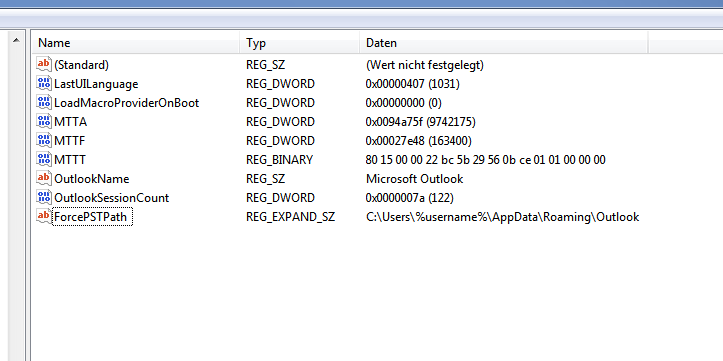Screen dimensions: 723x361
Task: Click the REG_EXPAND_SZ type cell
Action: [290, 217]
